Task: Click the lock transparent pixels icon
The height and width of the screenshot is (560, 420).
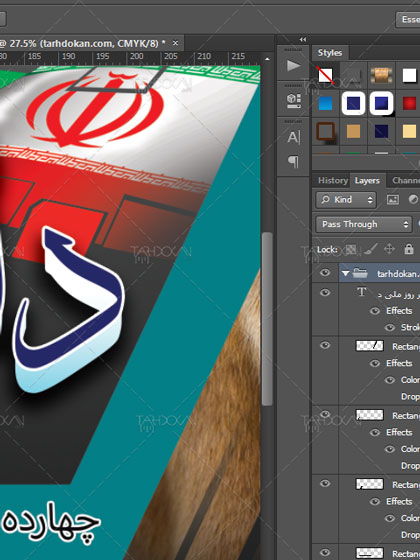Action: pos(351,249)
